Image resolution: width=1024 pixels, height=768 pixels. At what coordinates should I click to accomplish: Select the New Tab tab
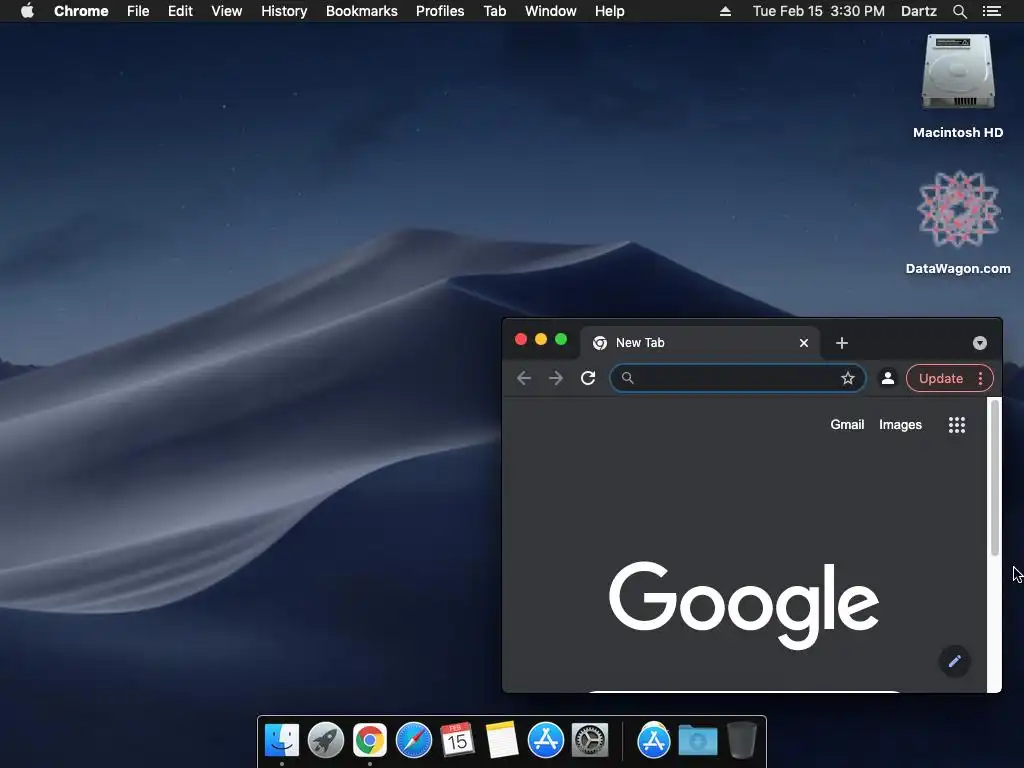click(699, 343)
